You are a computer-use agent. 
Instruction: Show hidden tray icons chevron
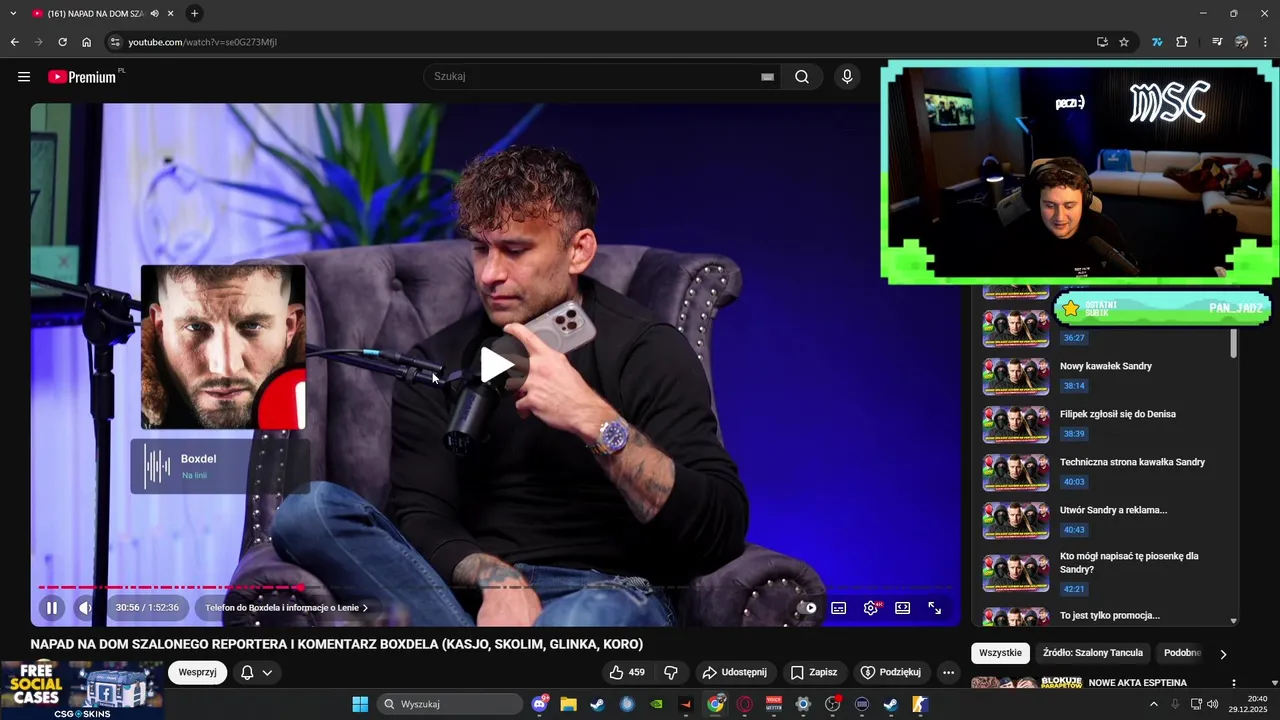coord(1154,704)
